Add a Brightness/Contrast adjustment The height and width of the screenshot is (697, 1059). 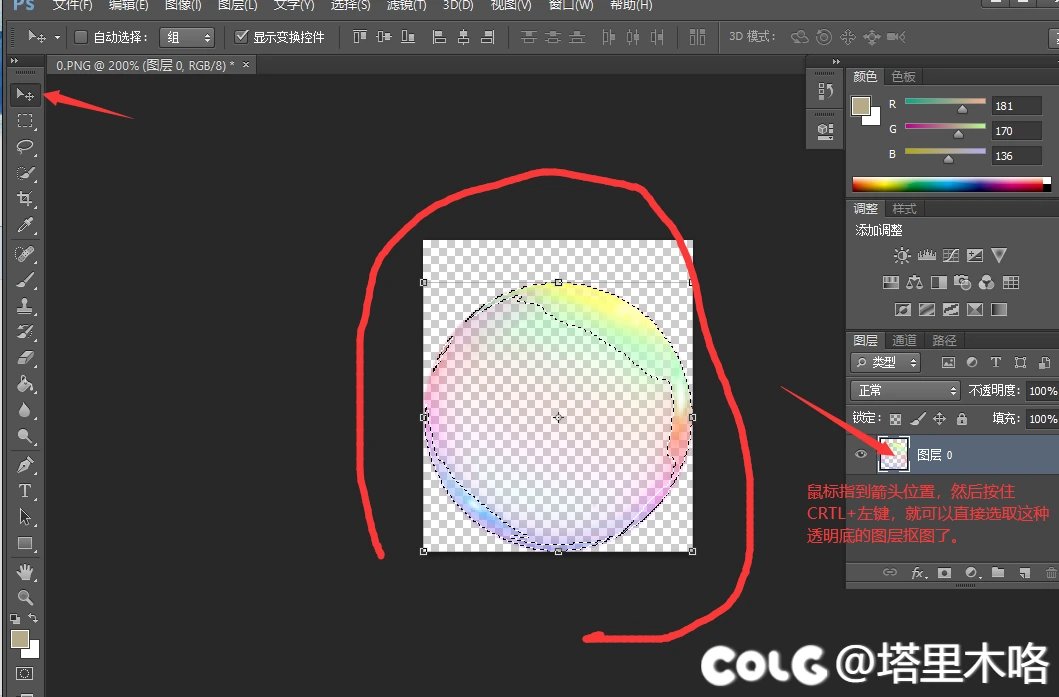902,256
